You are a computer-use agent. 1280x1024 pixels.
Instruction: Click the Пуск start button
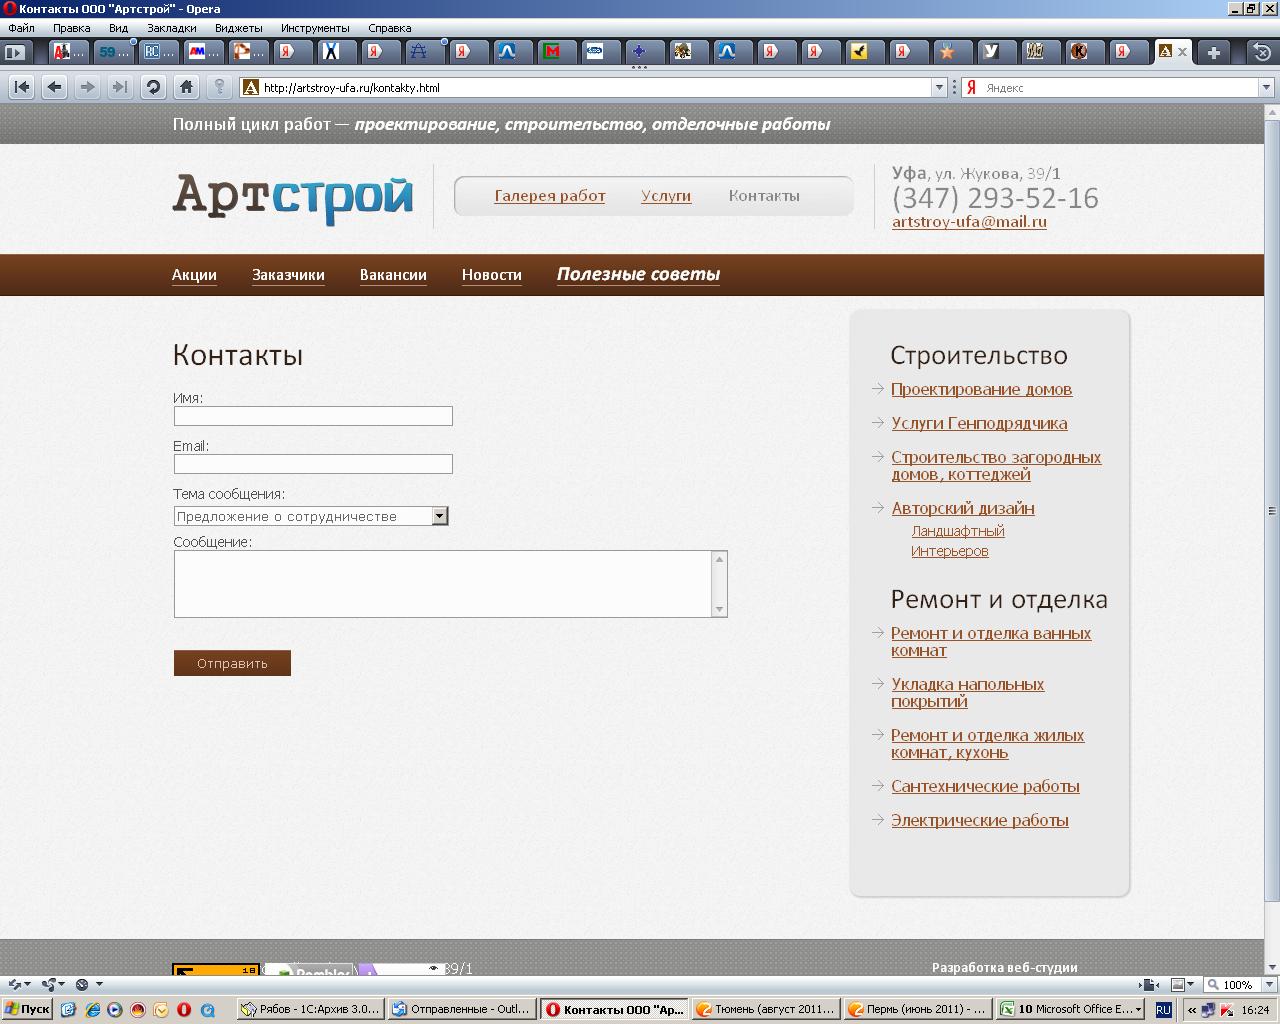27,1009
